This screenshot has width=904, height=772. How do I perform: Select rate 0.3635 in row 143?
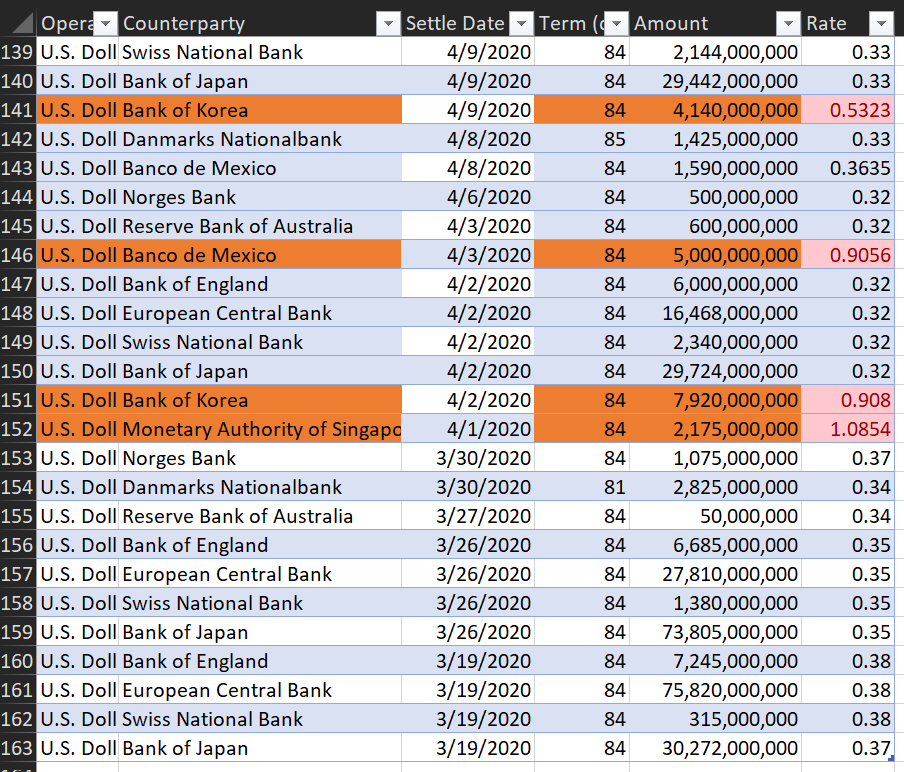click(x=848, y=168)
